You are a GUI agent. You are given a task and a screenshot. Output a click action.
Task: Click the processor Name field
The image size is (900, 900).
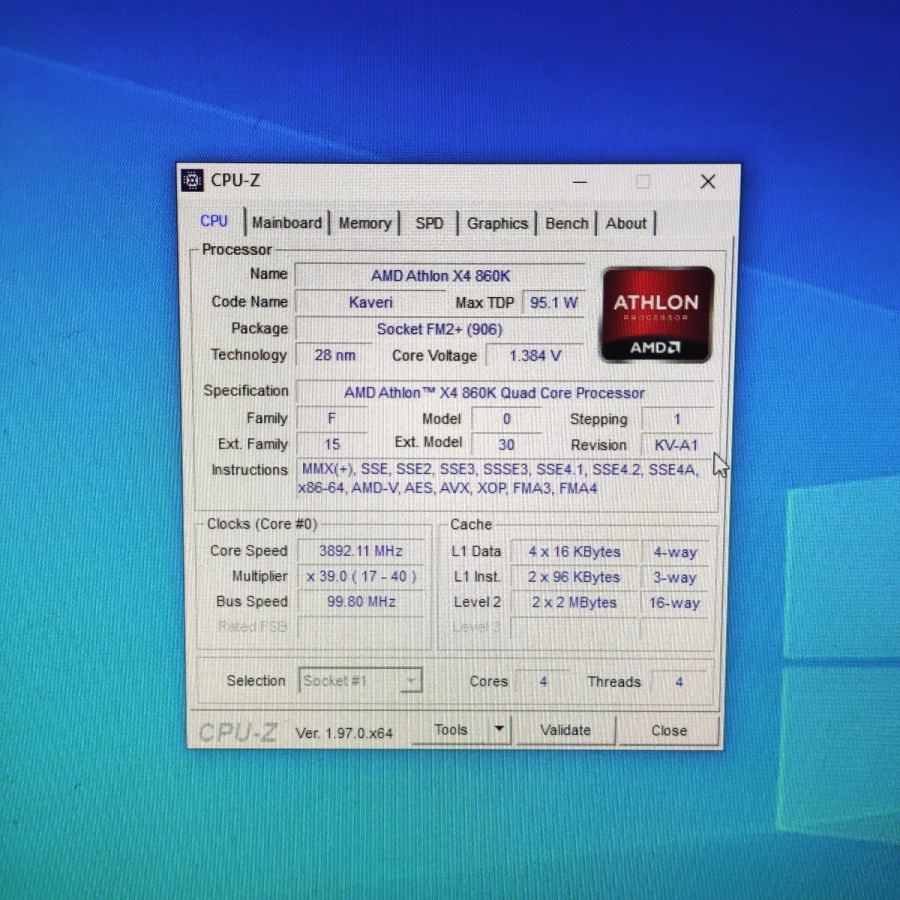point(440,276)
